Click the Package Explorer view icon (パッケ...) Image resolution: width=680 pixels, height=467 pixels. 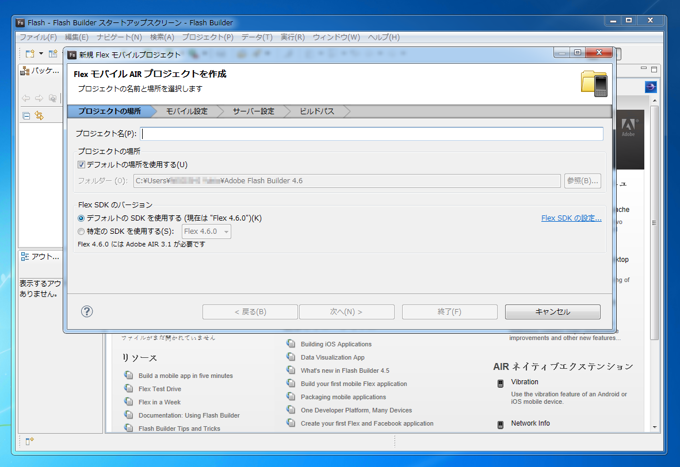tap(25, 71)
